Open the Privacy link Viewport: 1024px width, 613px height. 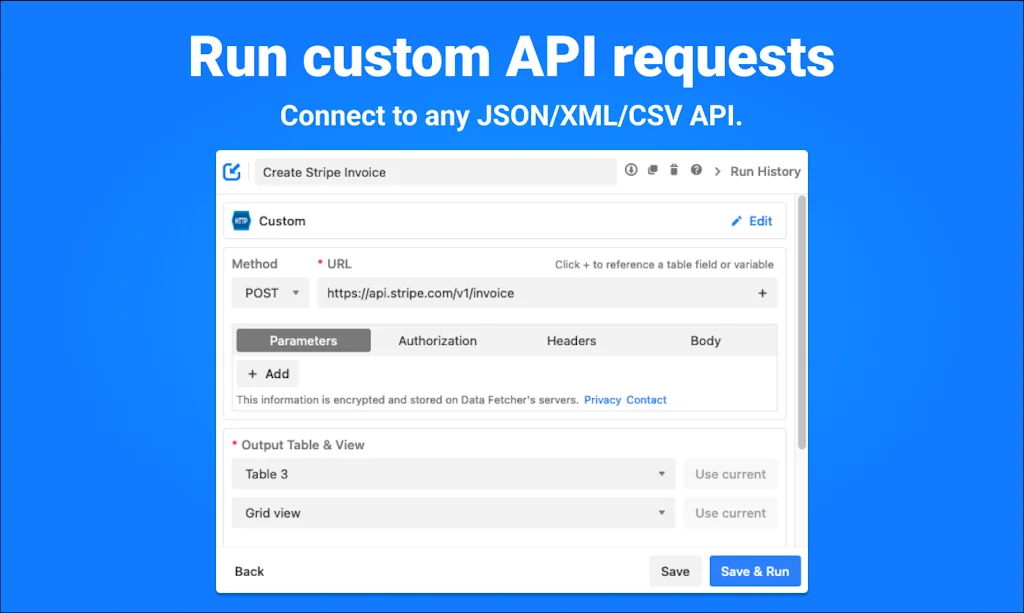click(x=603, y=399)
